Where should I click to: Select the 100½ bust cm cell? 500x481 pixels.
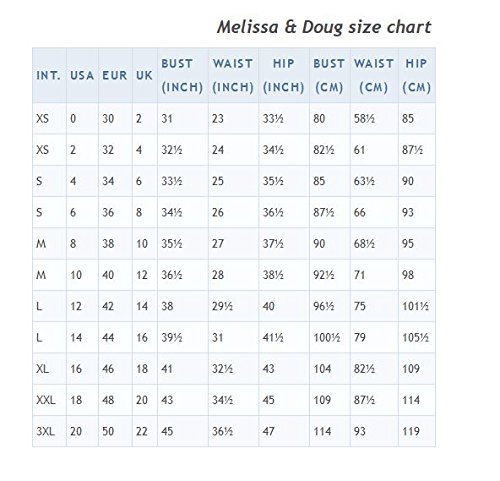pos(329,337)
